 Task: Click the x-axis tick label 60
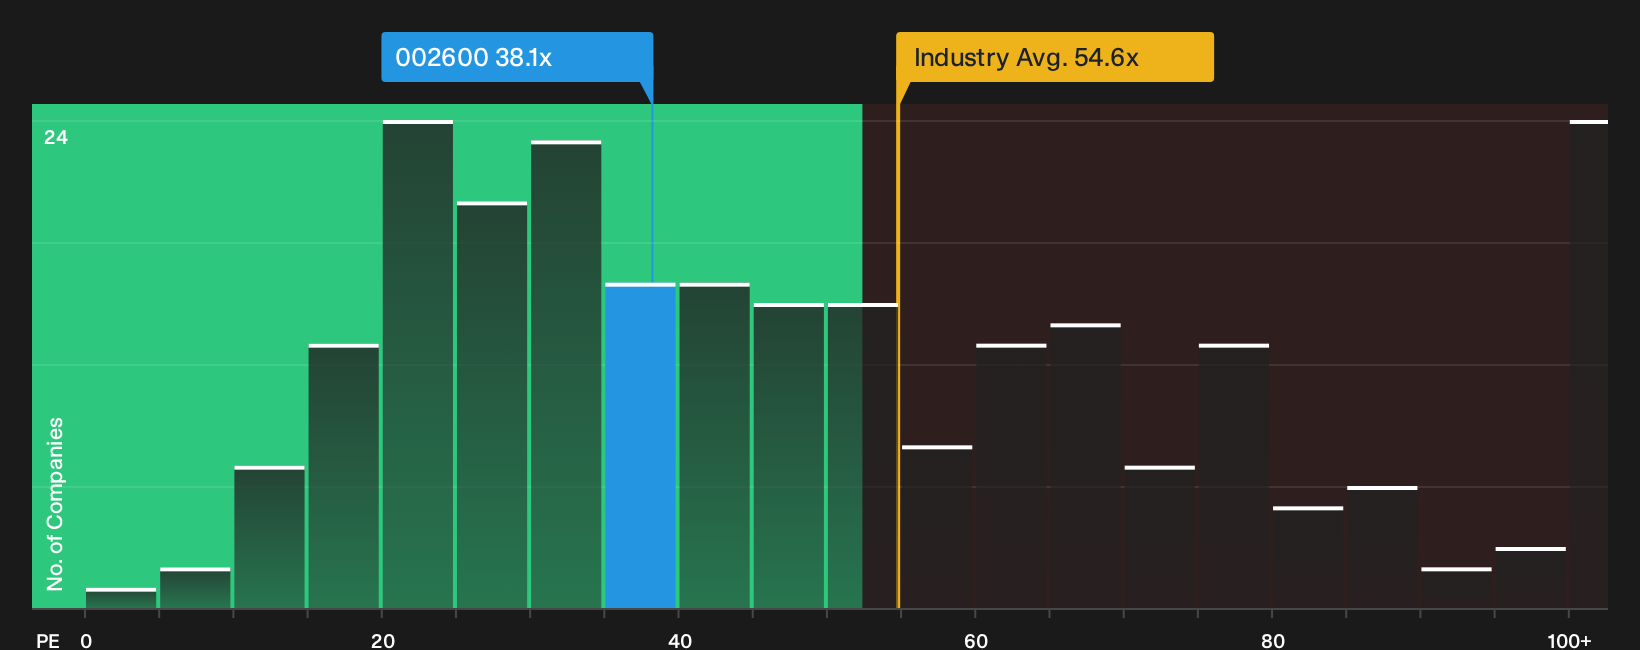(x=976, y=640)
